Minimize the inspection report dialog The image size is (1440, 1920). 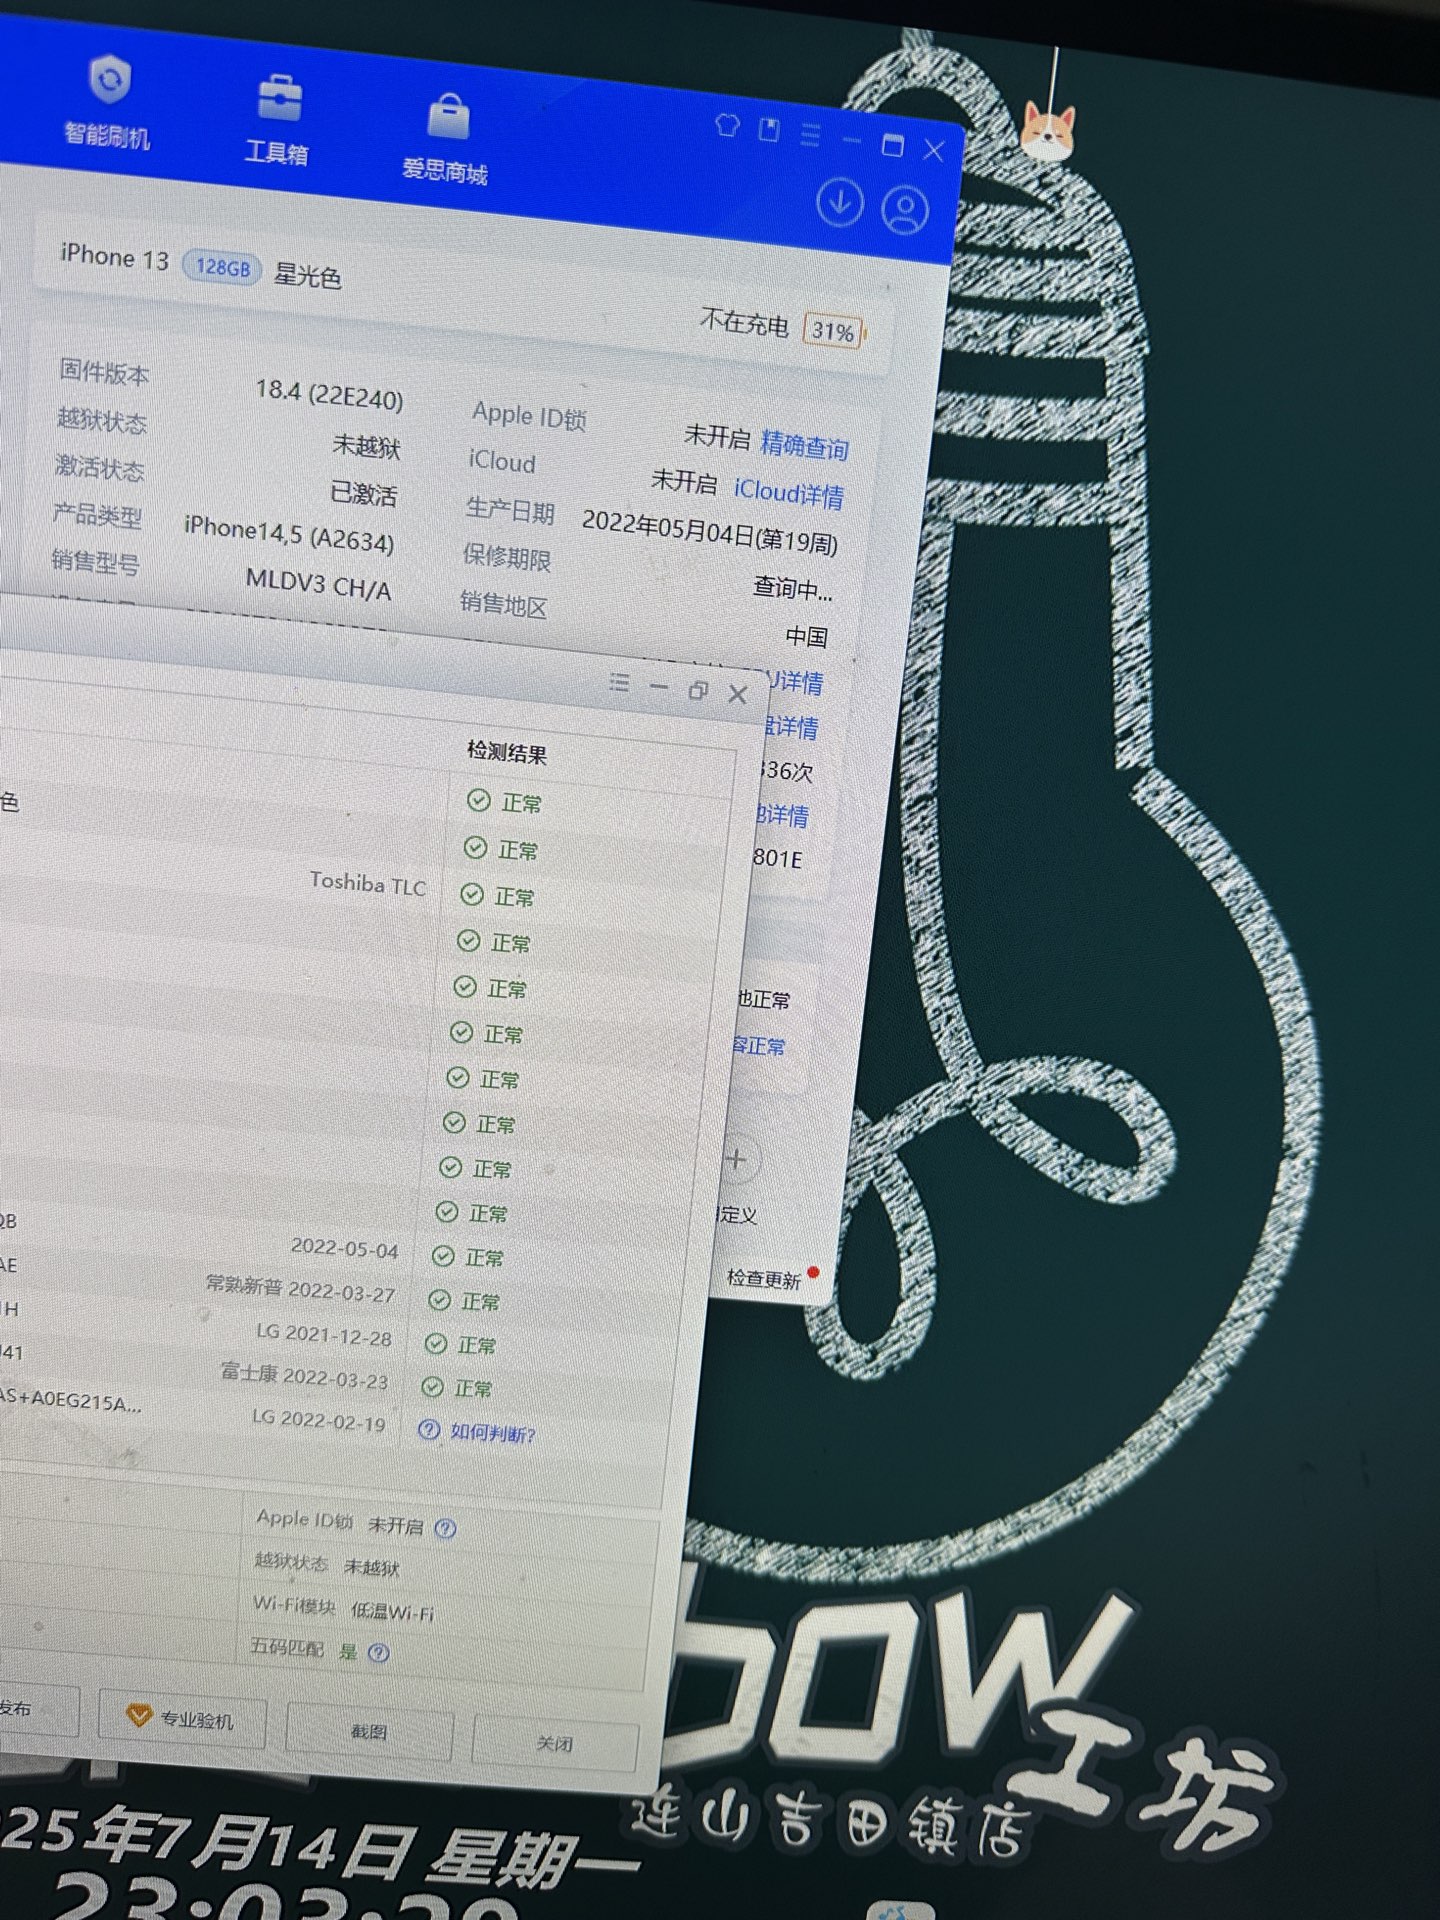tap(658, 686)
